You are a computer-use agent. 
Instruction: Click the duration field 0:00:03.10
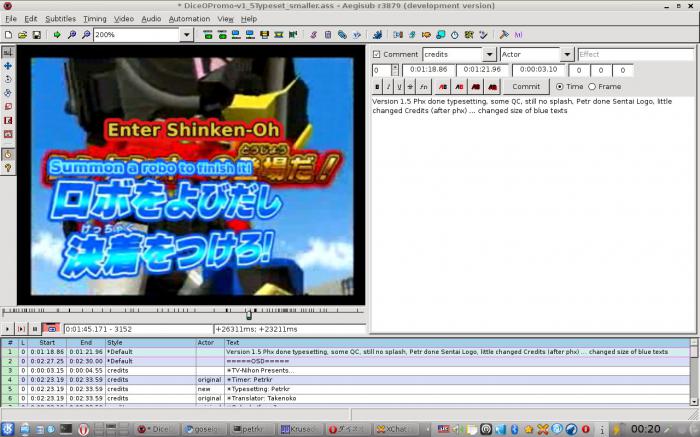pos(538,70)
